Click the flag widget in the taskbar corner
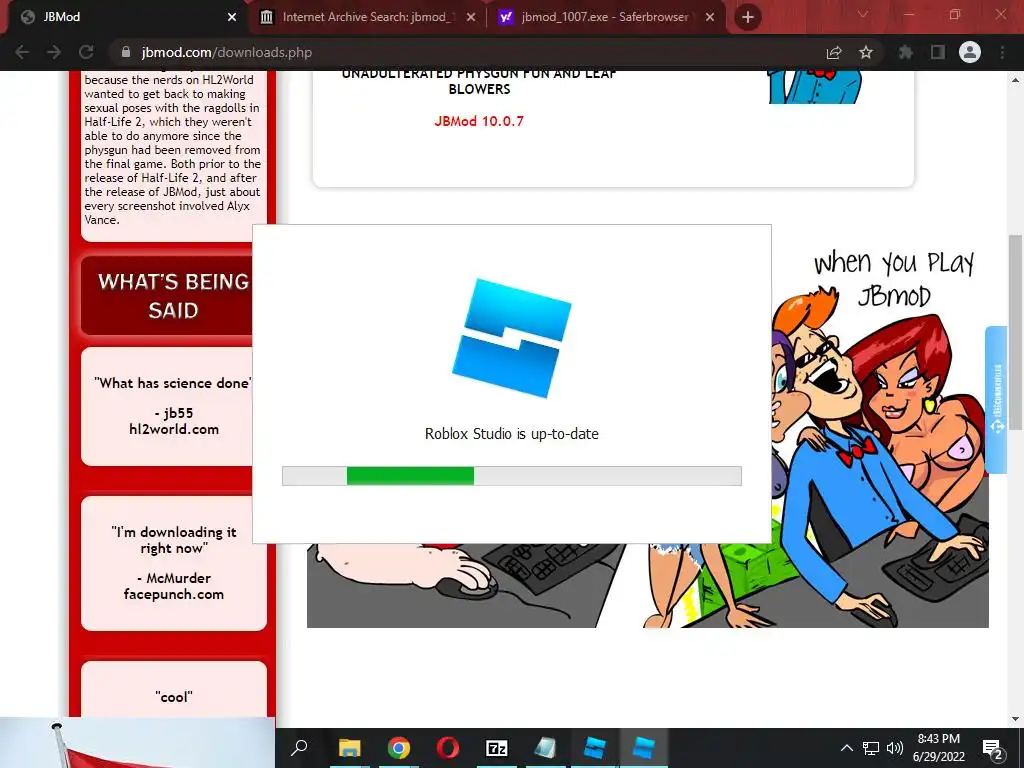 click(137, 743)
